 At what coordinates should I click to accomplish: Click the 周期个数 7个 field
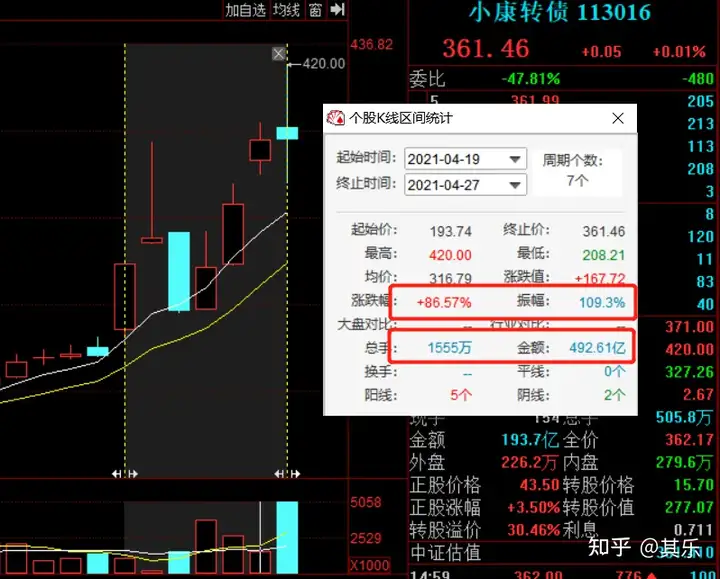tap(577, 172)
